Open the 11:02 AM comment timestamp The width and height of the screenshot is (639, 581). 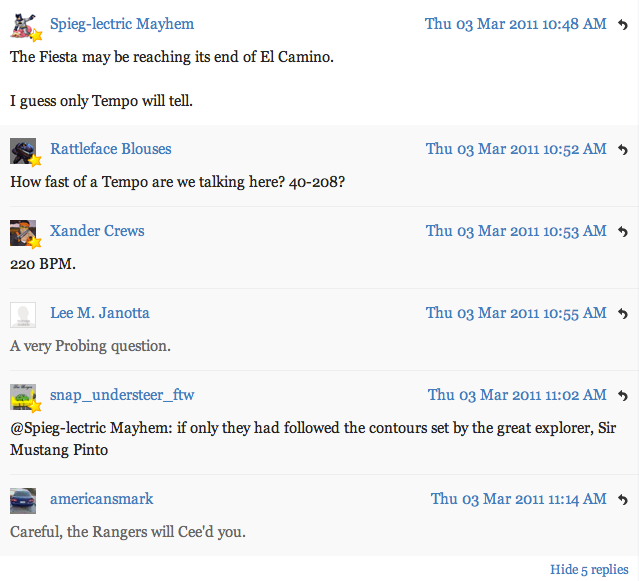(x=517, y=395)
